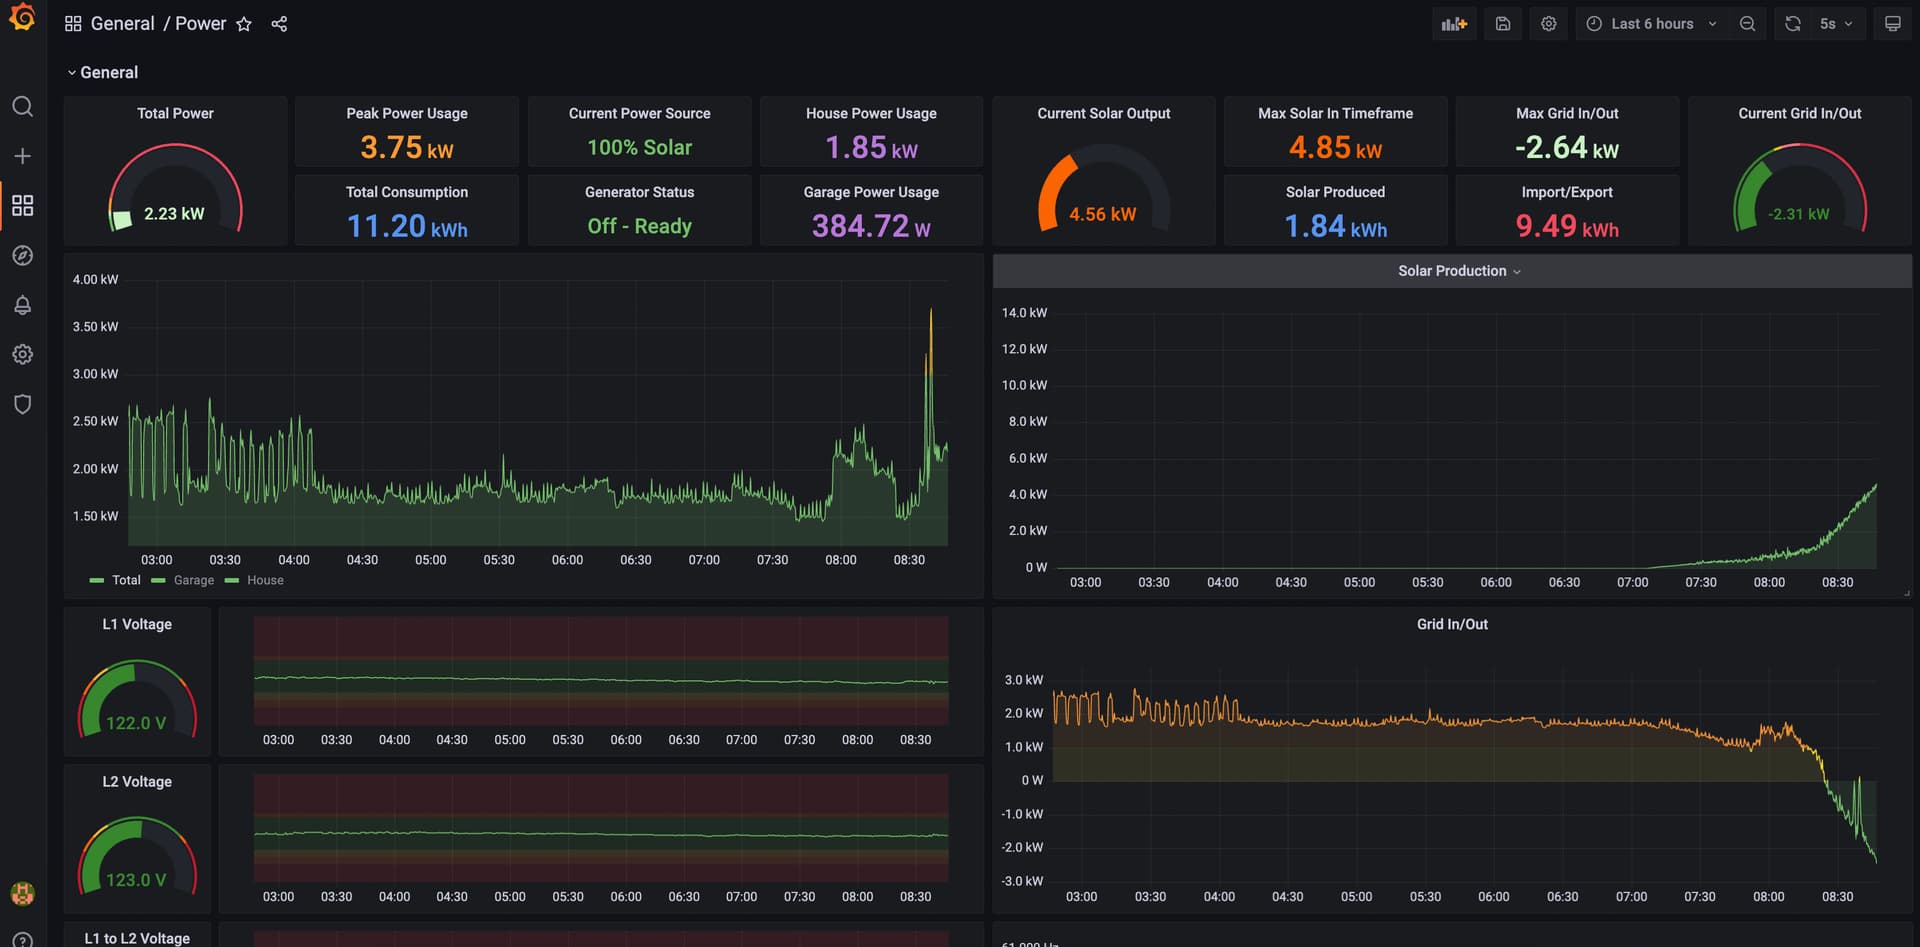This screenshot has width=1920, height=947.
Task: Open the Dashboards icon in sidebar
Action: point(23,205)
